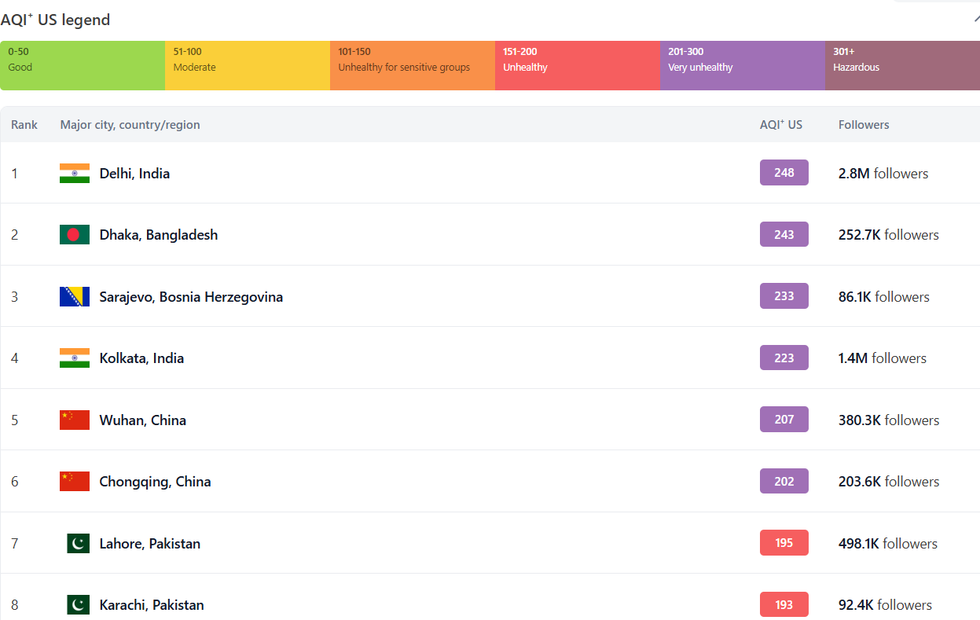Click the Rank column header

[x=24, y=125]
